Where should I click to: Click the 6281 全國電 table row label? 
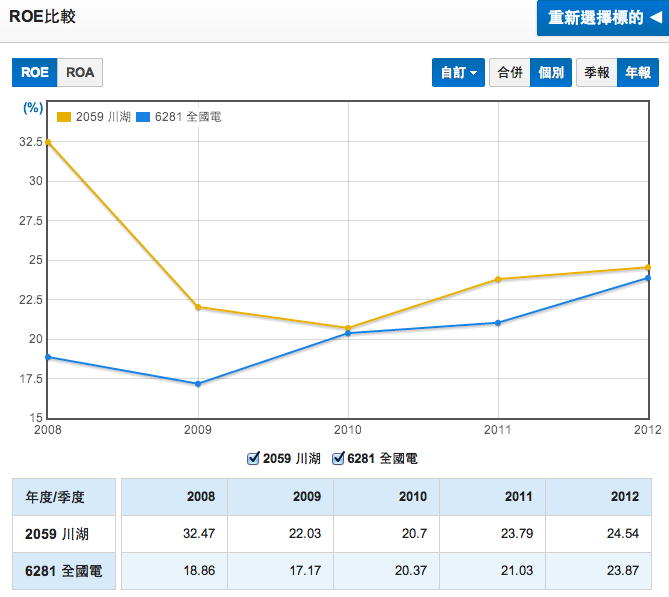[x=62, y=571]
